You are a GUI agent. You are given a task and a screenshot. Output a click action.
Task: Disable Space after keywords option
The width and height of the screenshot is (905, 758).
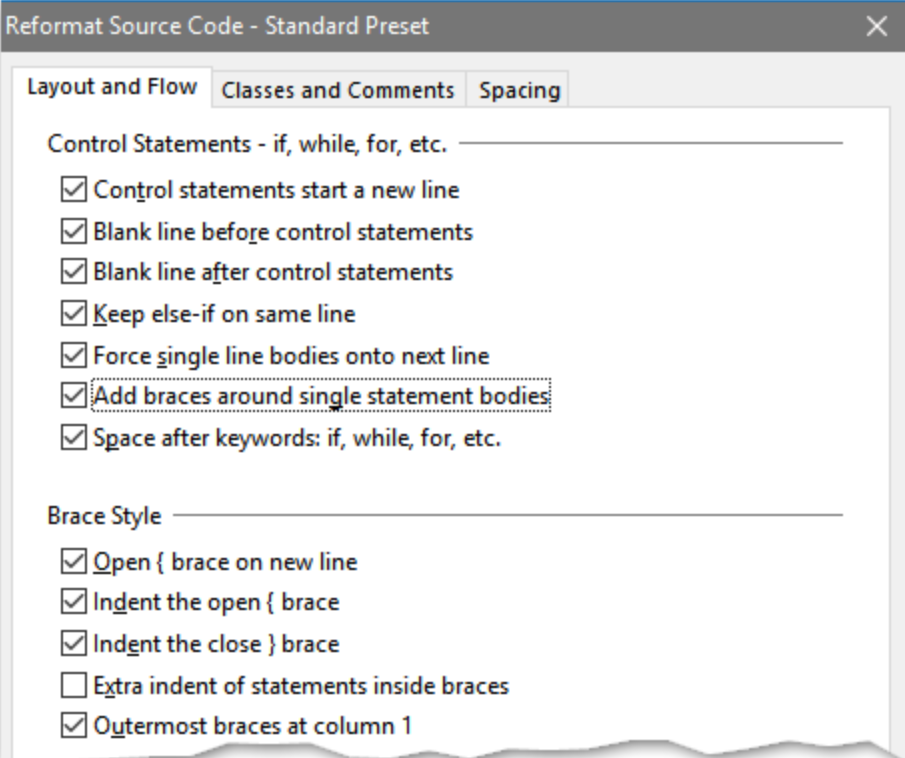74,438
